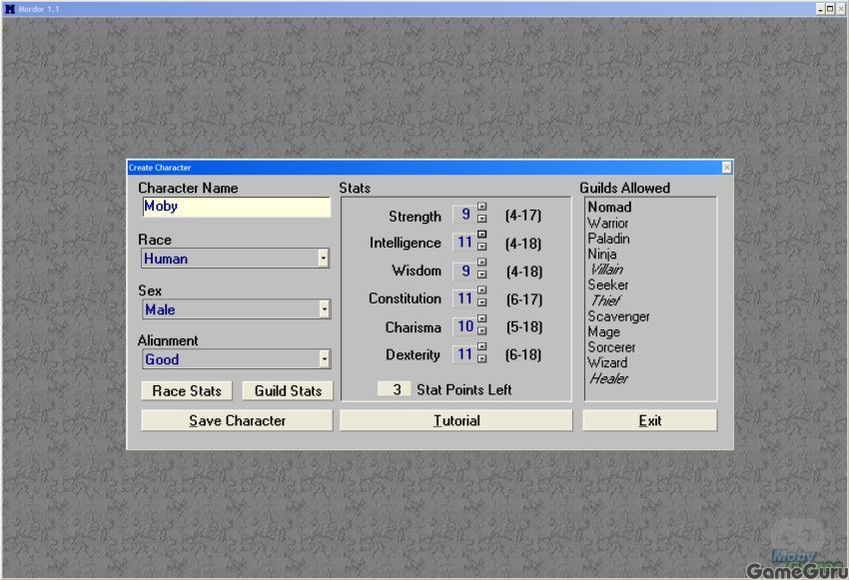849x580 pixels.
Task: Maximize the Mordor 1.1 window
Action: tap(830, 9)
